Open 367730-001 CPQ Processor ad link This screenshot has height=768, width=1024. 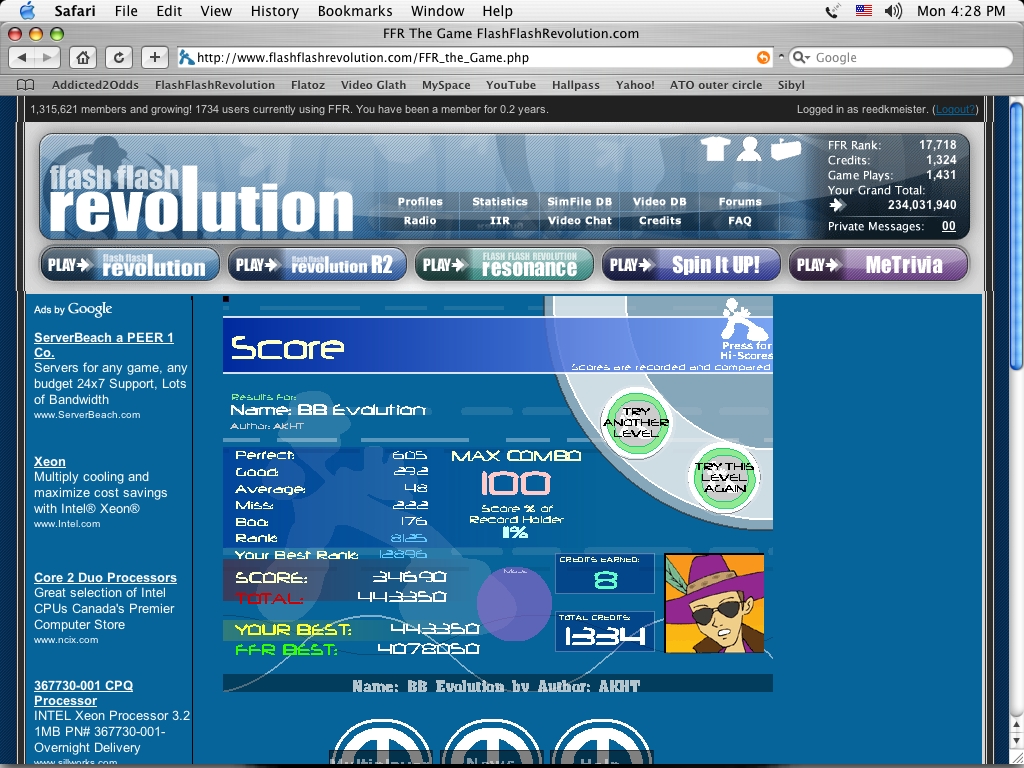pyautogui.click(x=84, y=693)
